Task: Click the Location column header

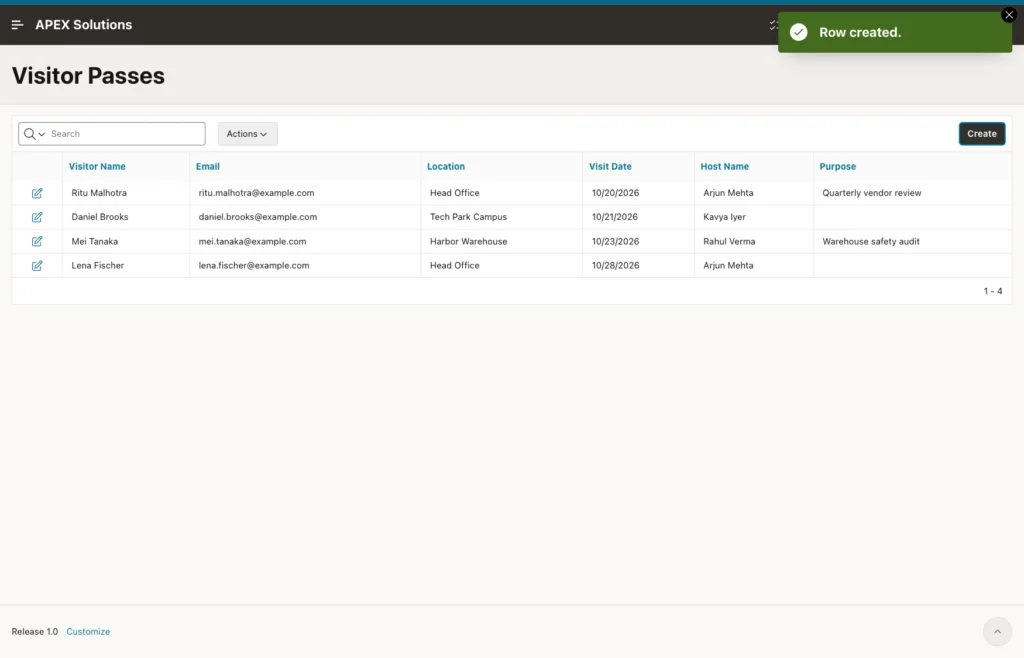Action: point(446,166)
